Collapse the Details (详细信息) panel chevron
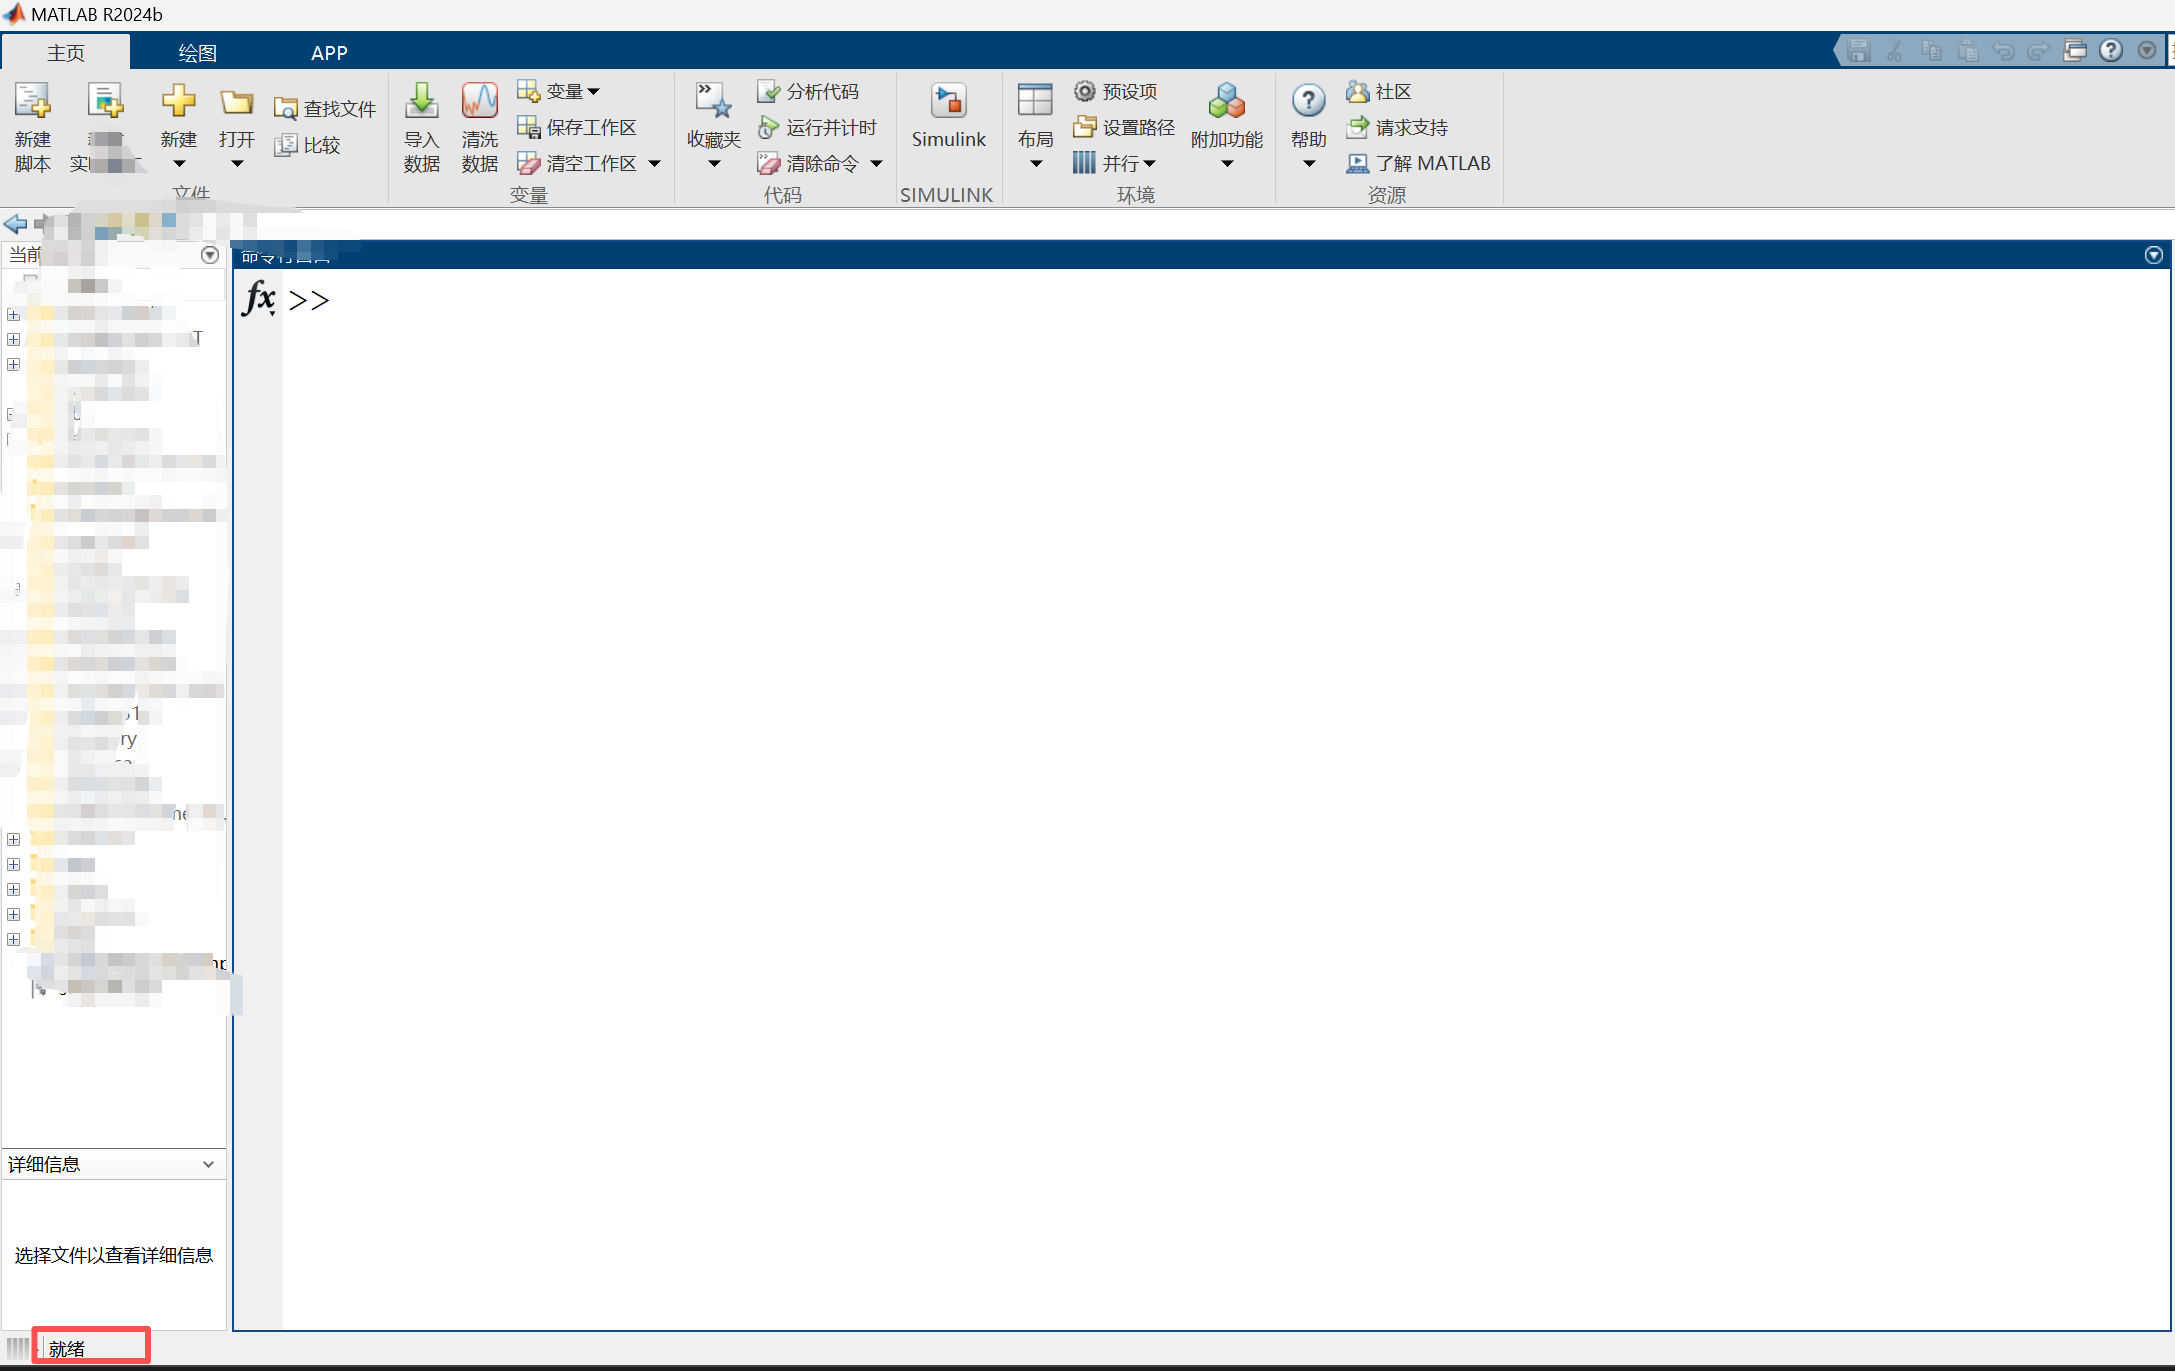Image resolution: width=2175 pixels, height=1371 pixels. (208, 1164)
